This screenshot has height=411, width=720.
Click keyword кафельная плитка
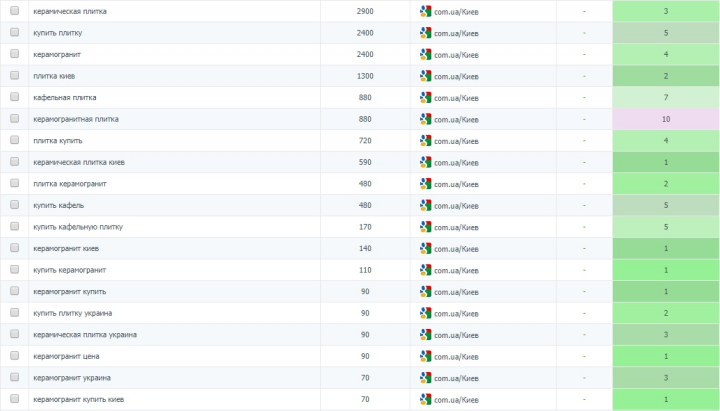65,98
